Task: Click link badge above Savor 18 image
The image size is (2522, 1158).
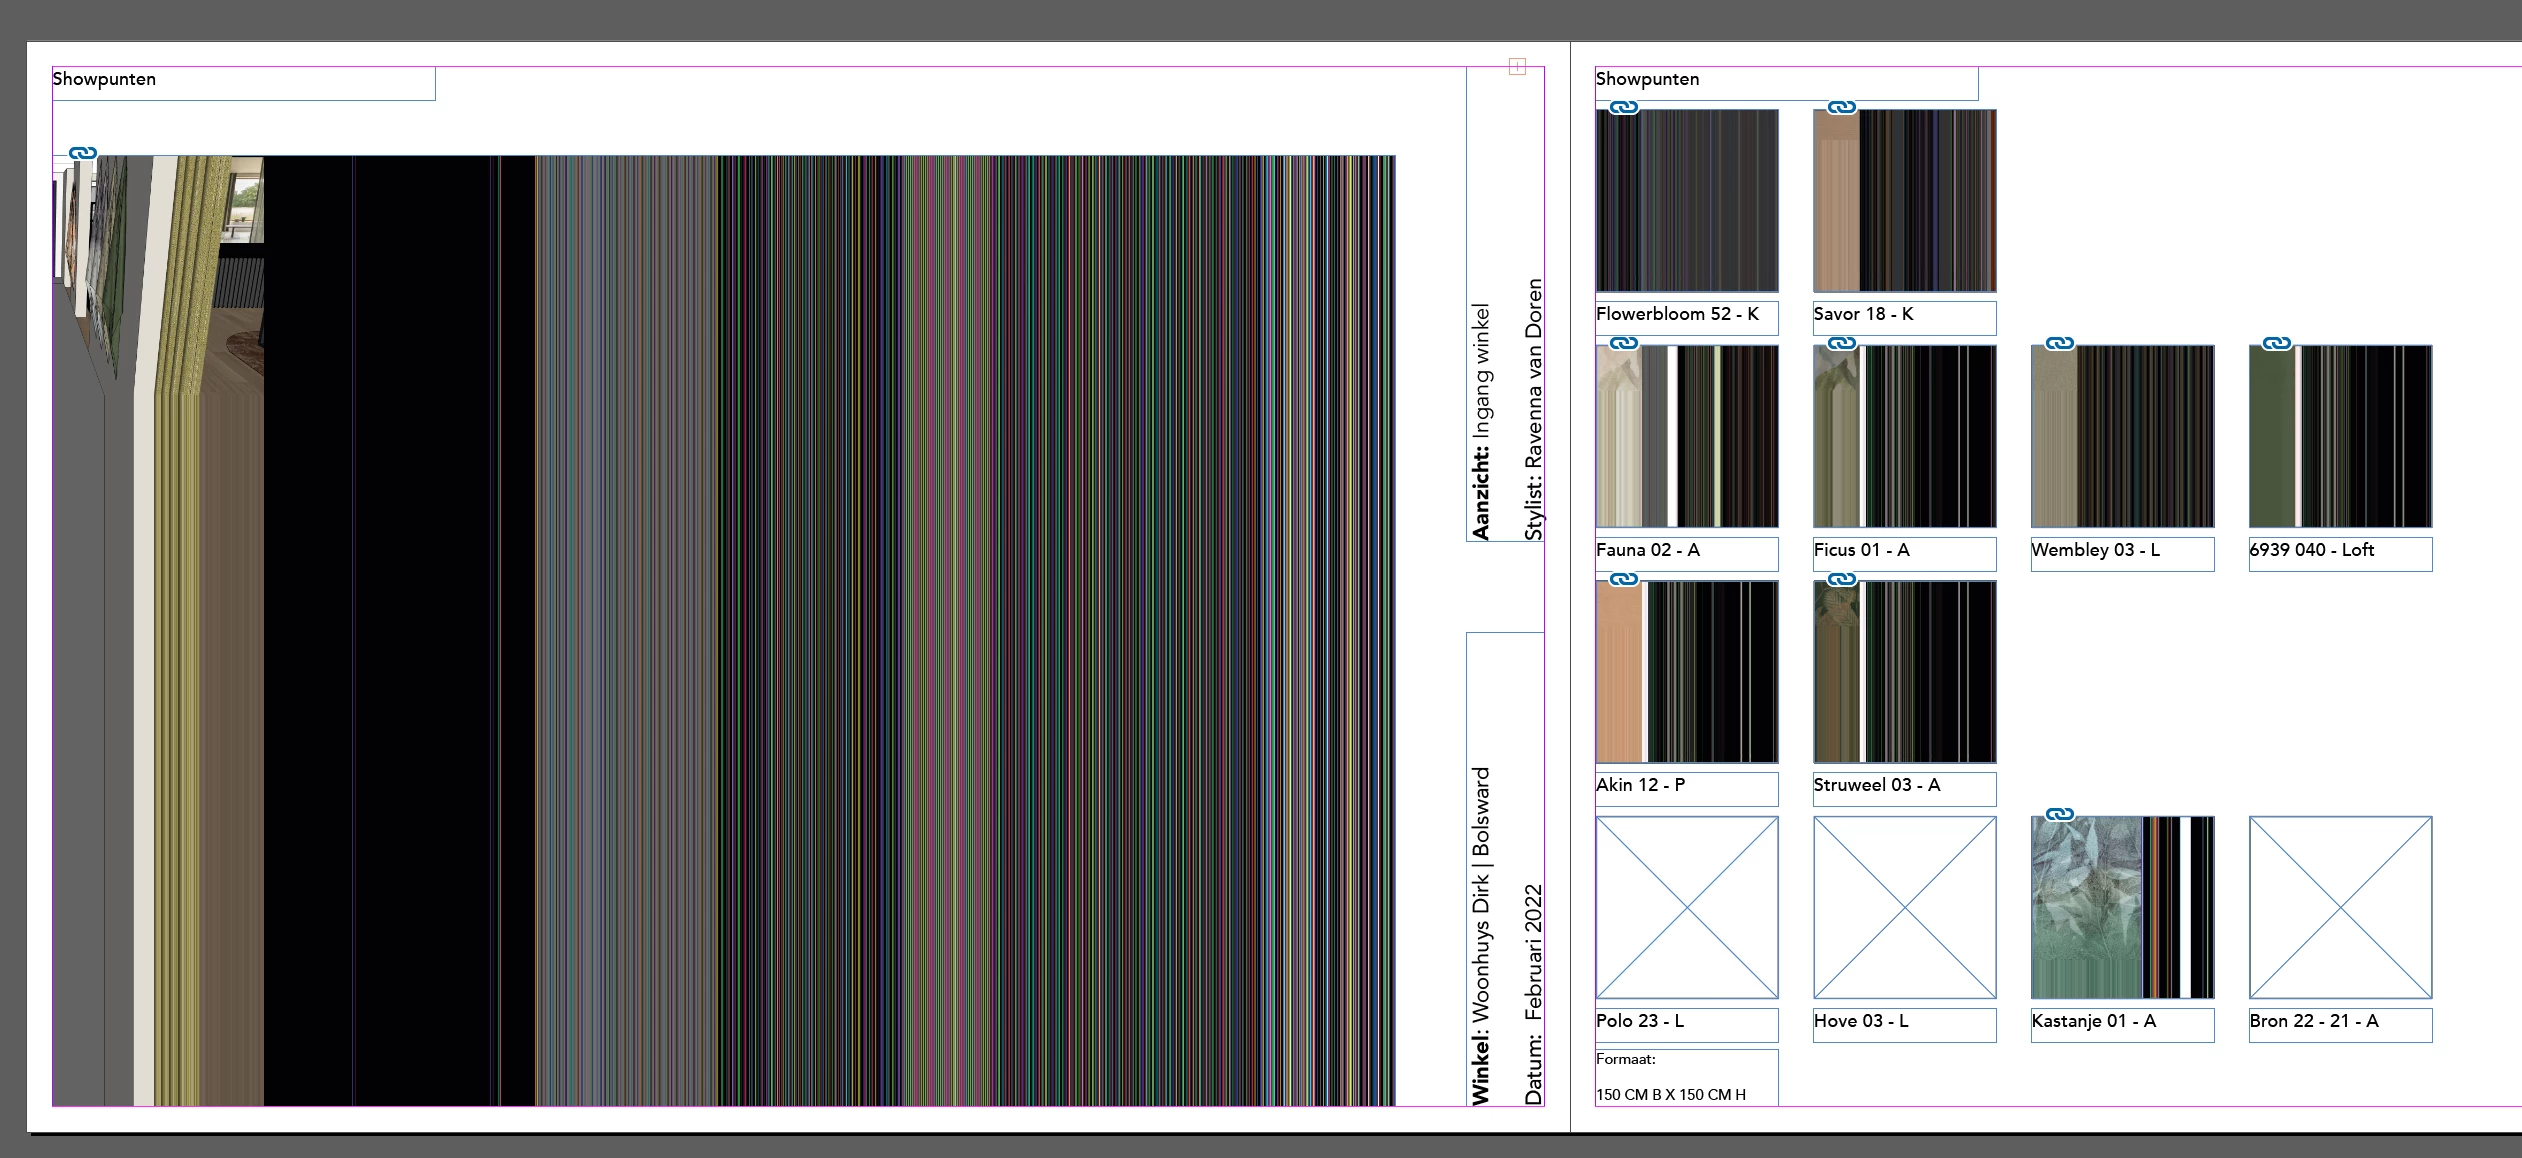Action: [1842, 108]
